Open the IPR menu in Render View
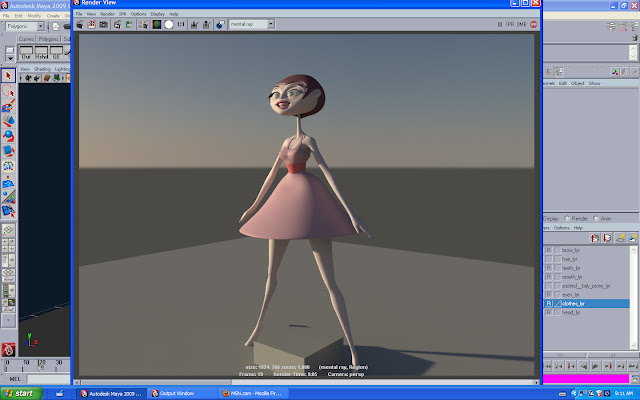Image resolution: width=640 pixels, height=400 pixels. coord(122,14)
